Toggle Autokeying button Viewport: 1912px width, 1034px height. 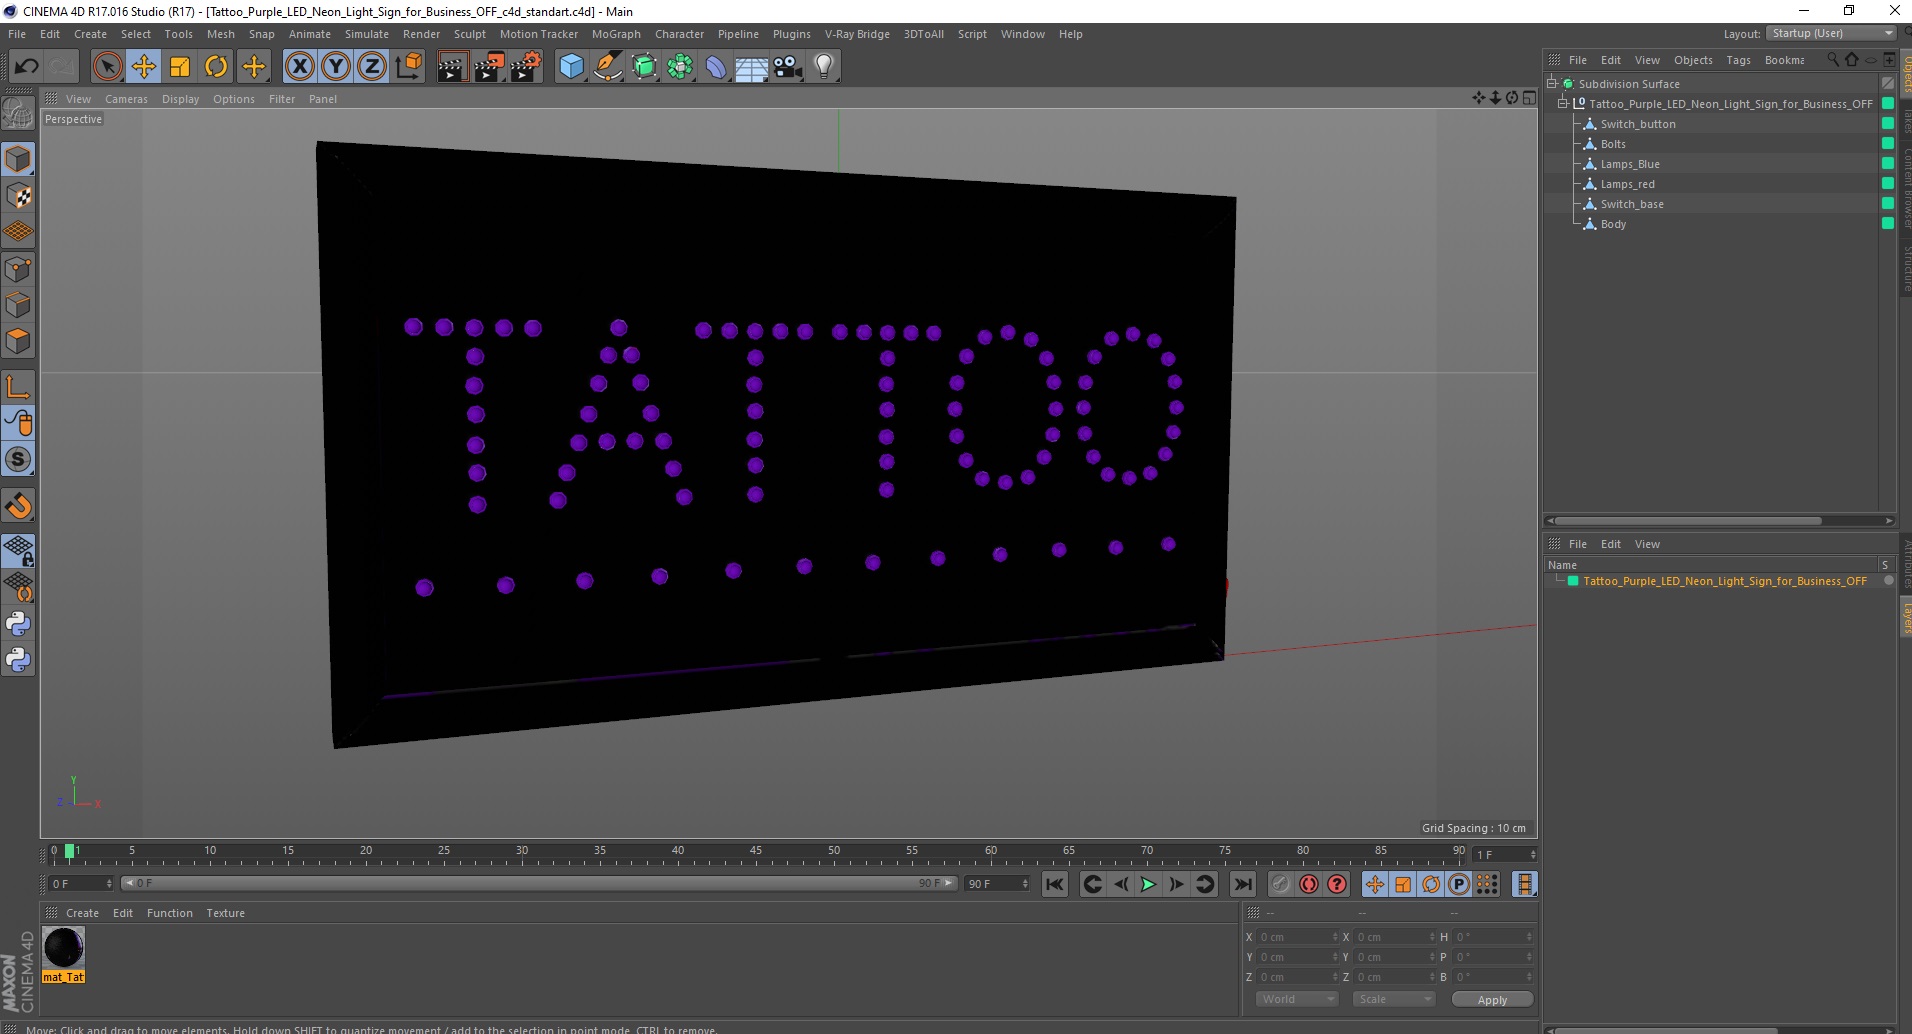tap(1308, 884)
